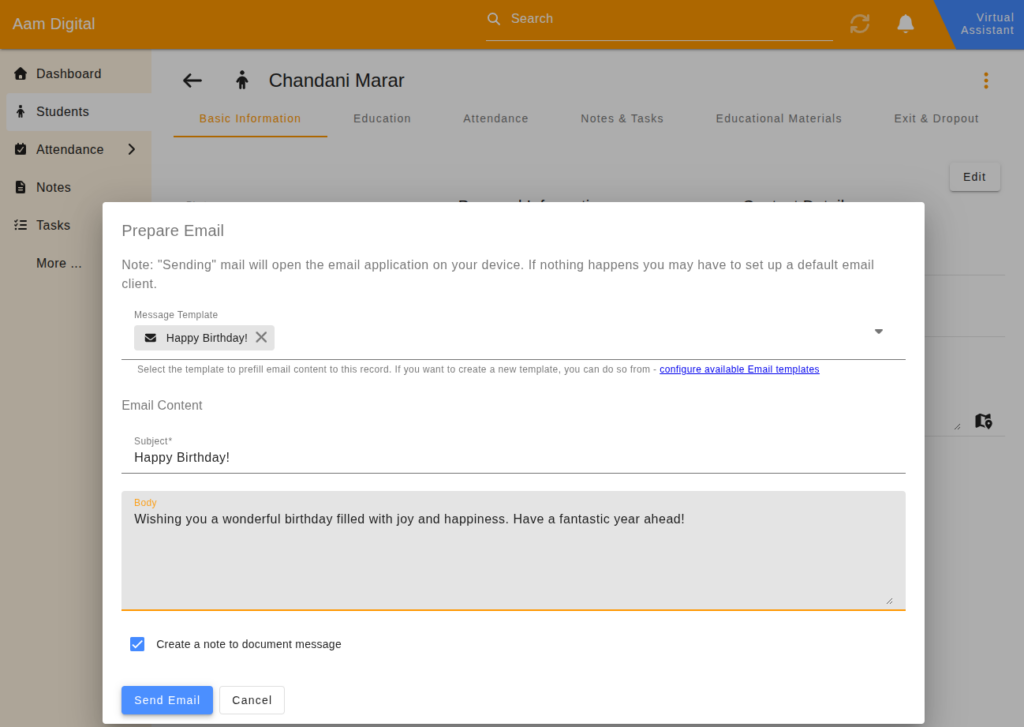1024x727 pixels.
Task: Switch to the Notes & Tasks tab
Action: point(622,119)
